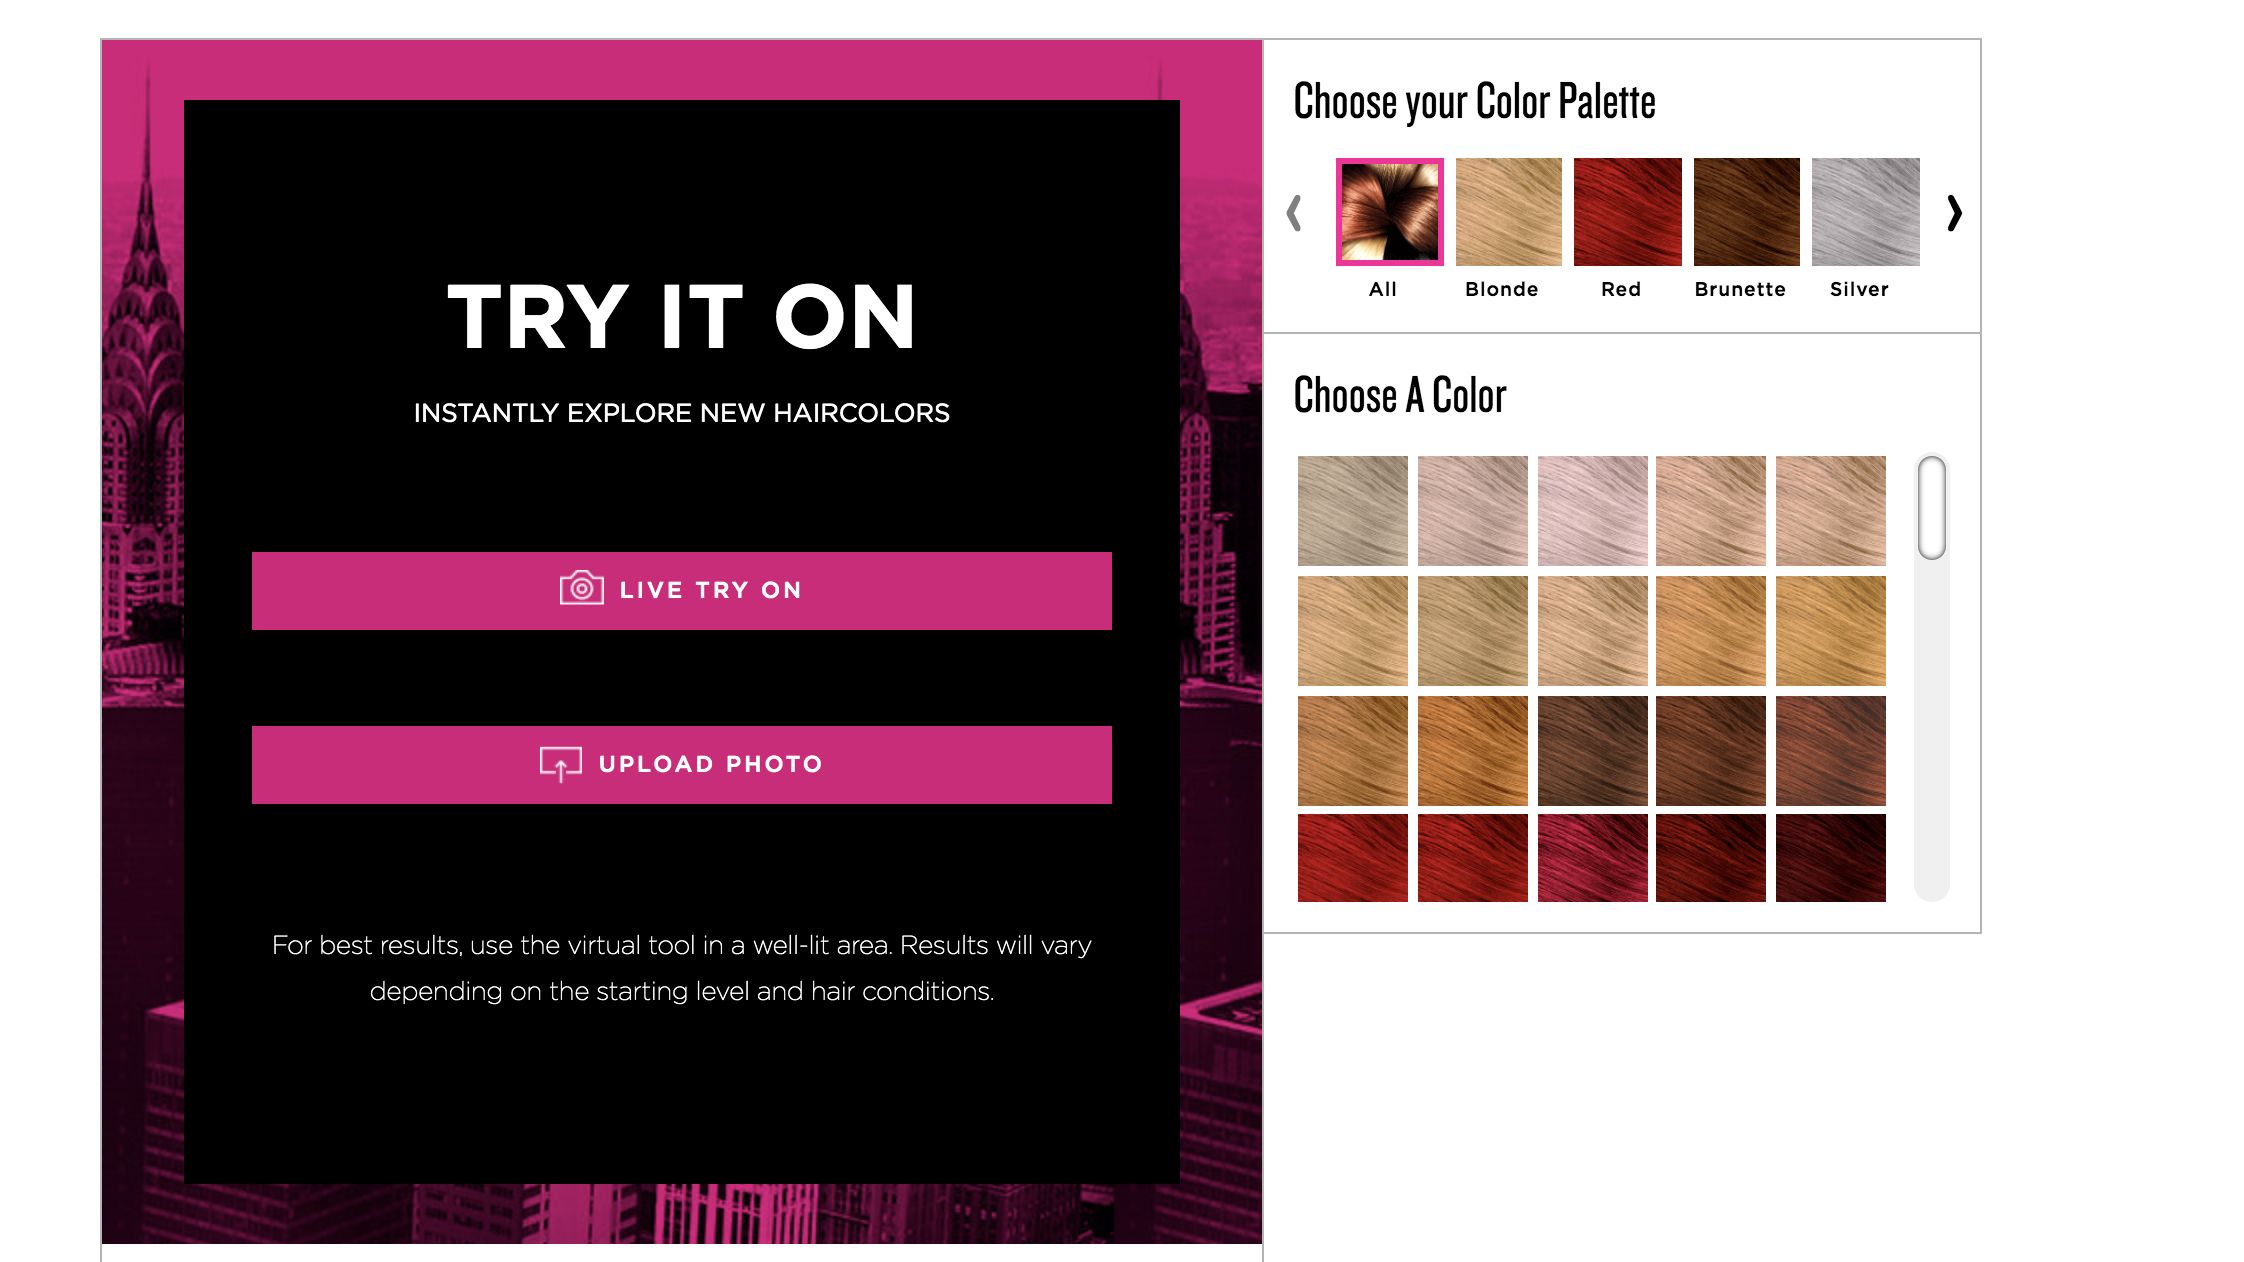Select the bright red swatch, first in fourth row
This screenshot has height=1262, width=2244.
[1353, 858]
